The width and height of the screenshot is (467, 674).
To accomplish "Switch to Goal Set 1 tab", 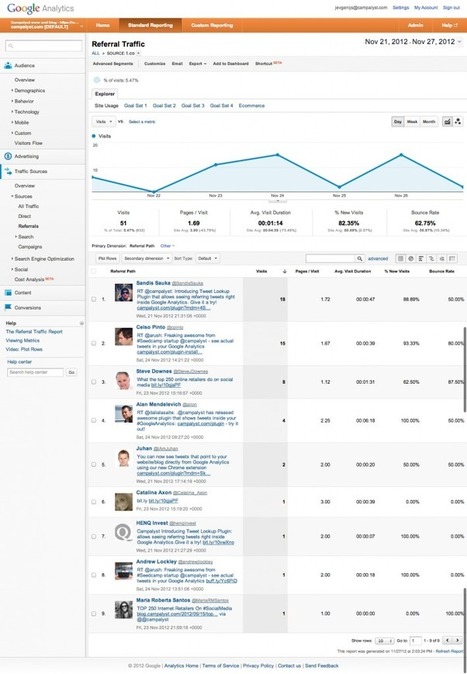I will point(135,105).
